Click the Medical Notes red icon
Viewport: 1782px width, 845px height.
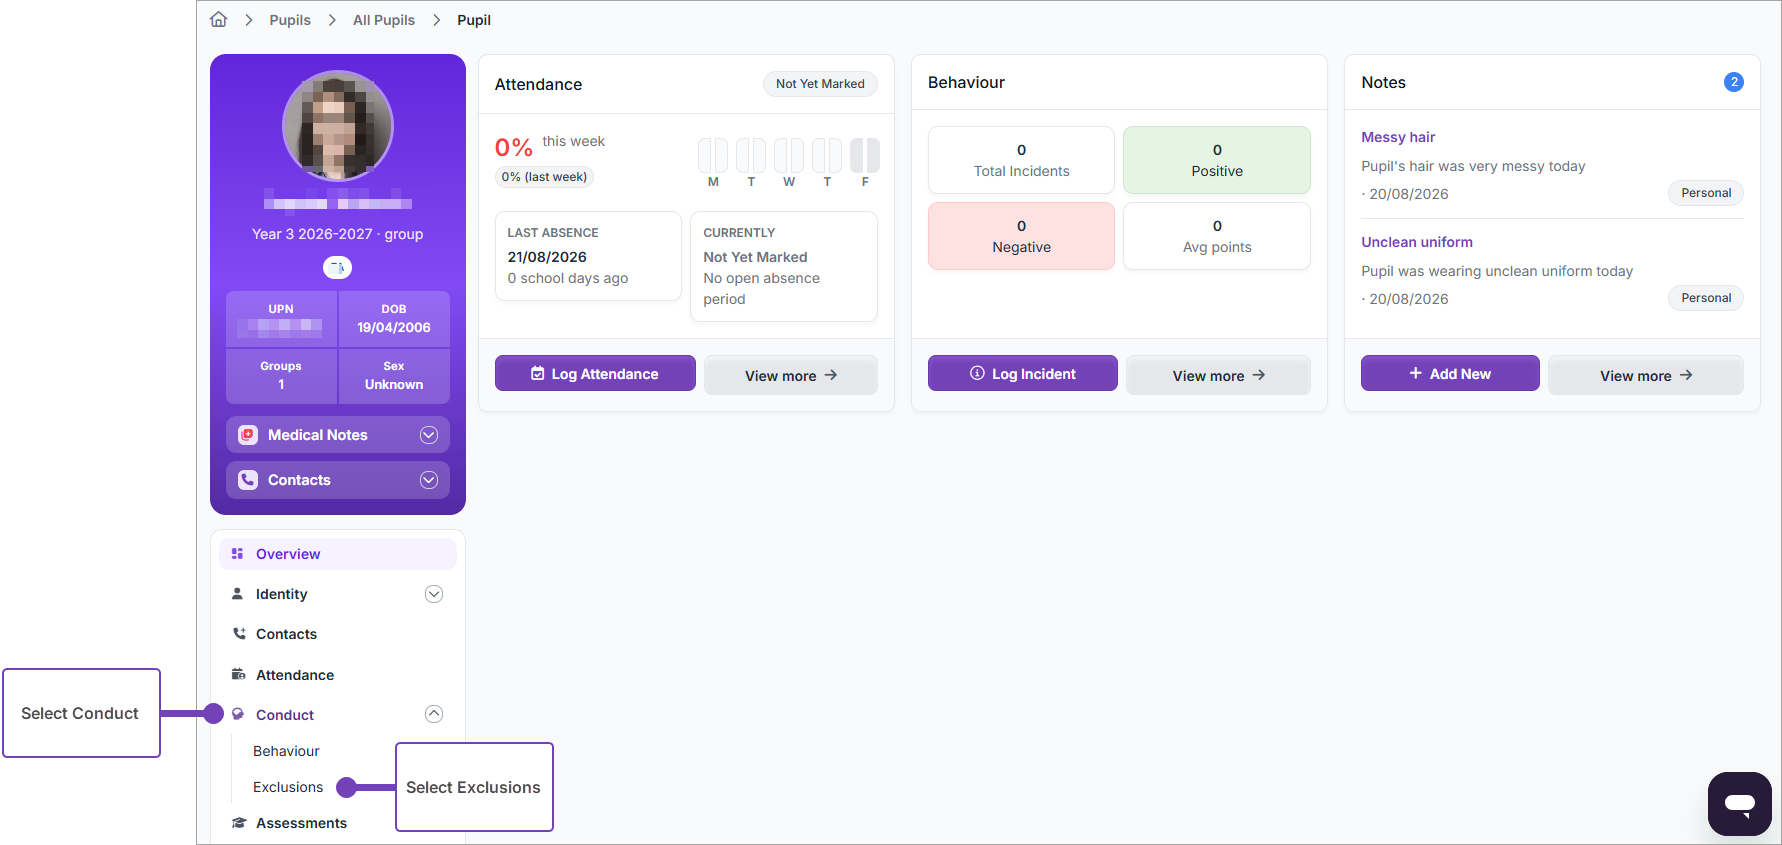click(248, 435)
